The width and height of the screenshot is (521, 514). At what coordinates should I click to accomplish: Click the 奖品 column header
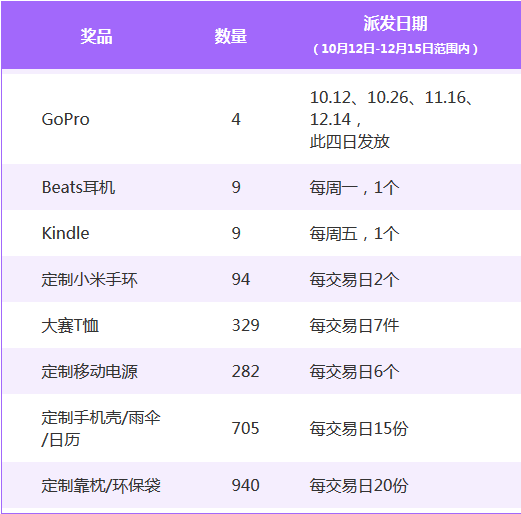pos(96,36)
